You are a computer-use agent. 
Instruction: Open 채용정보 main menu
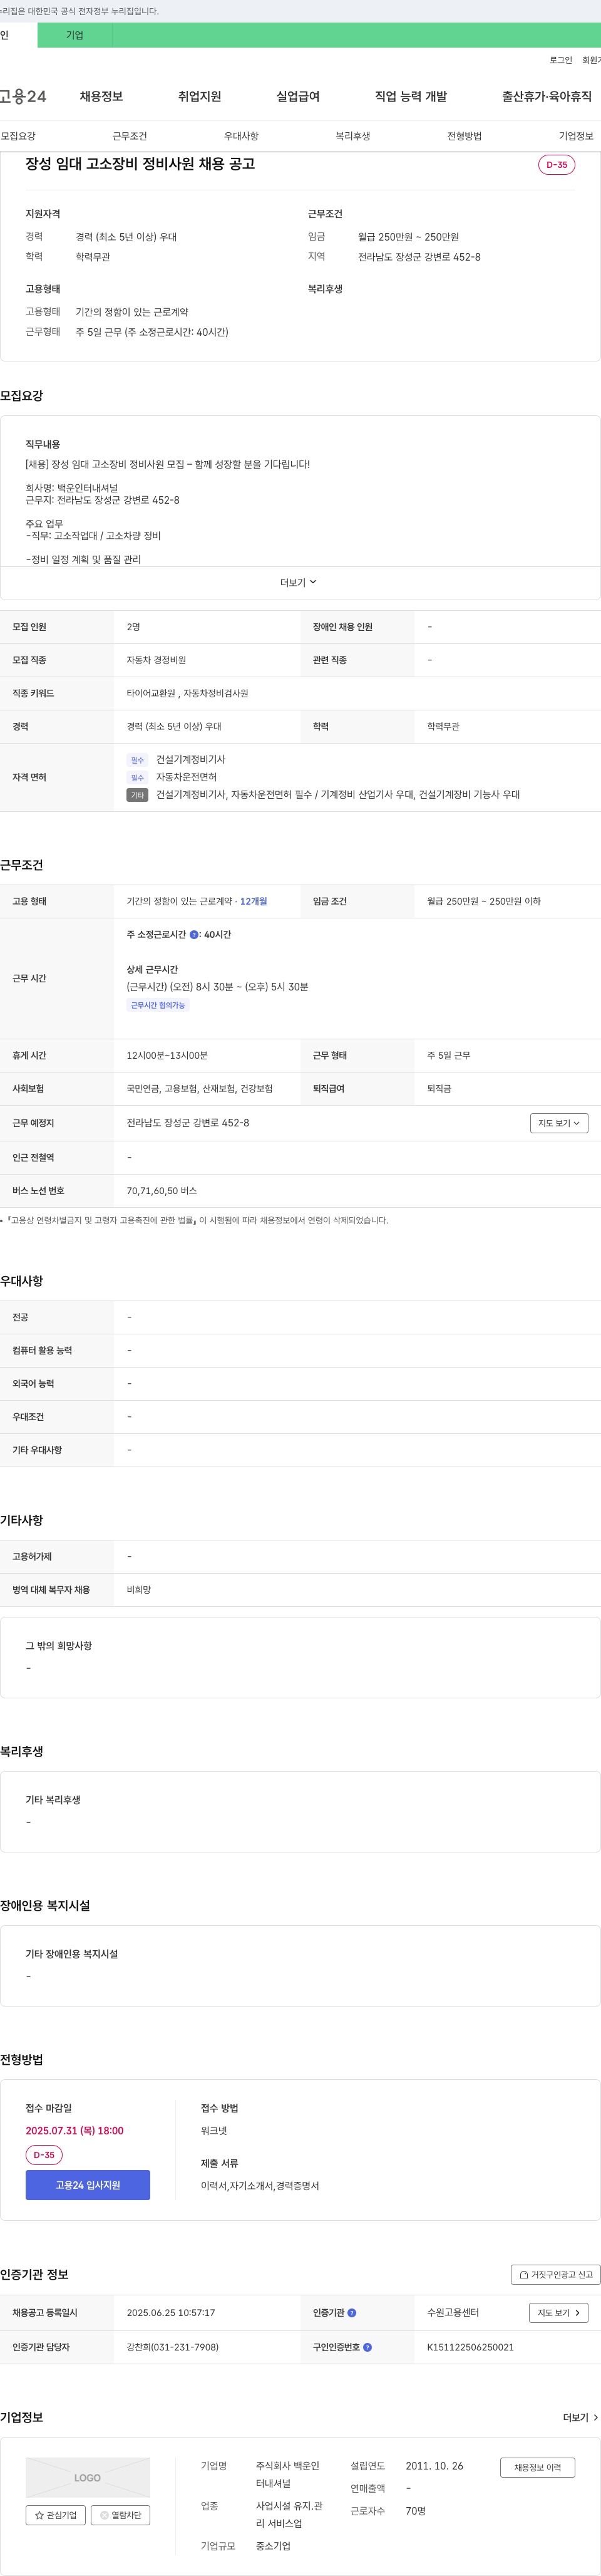tap(101, 96)
